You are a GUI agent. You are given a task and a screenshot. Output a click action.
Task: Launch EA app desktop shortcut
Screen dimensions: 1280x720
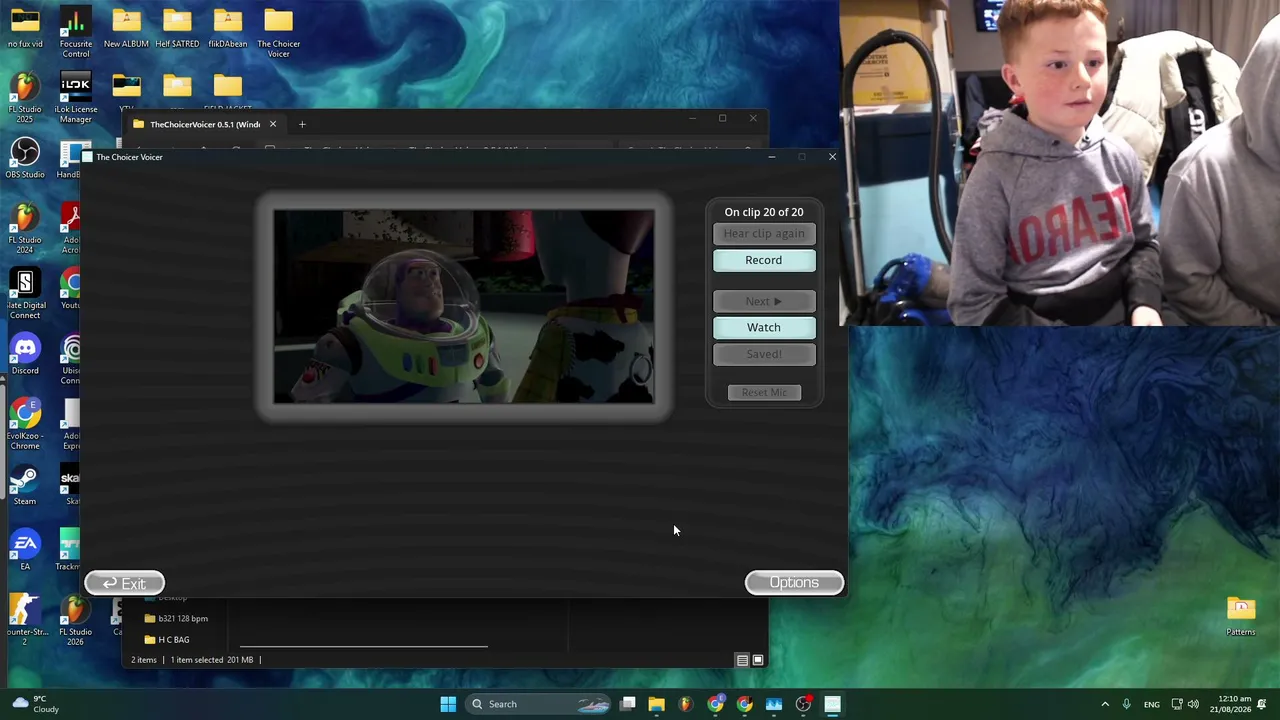click(x=25, y=551)
